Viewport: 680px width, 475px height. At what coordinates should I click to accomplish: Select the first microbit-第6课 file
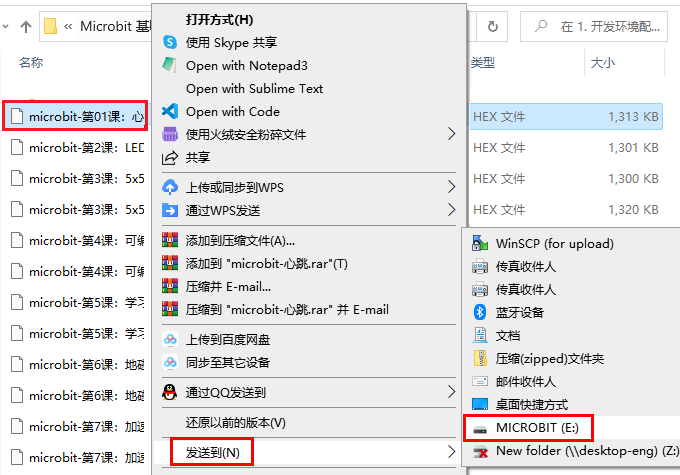pos(77,364)
